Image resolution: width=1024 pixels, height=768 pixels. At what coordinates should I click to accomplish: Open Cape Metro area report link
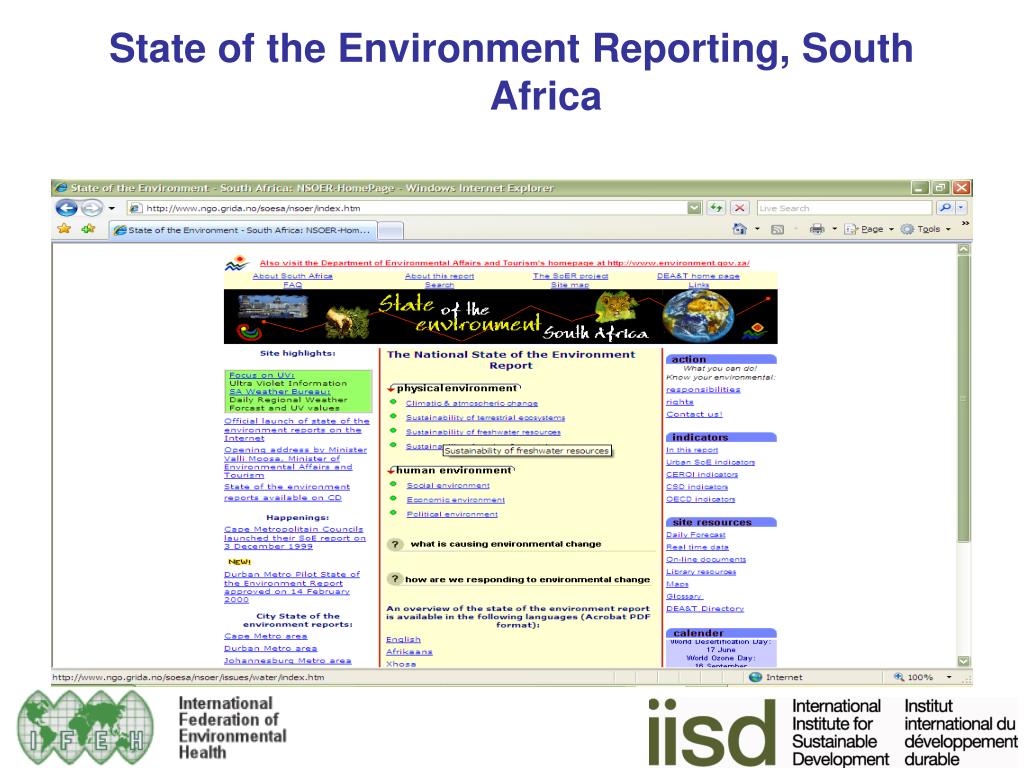pos(265,635)
